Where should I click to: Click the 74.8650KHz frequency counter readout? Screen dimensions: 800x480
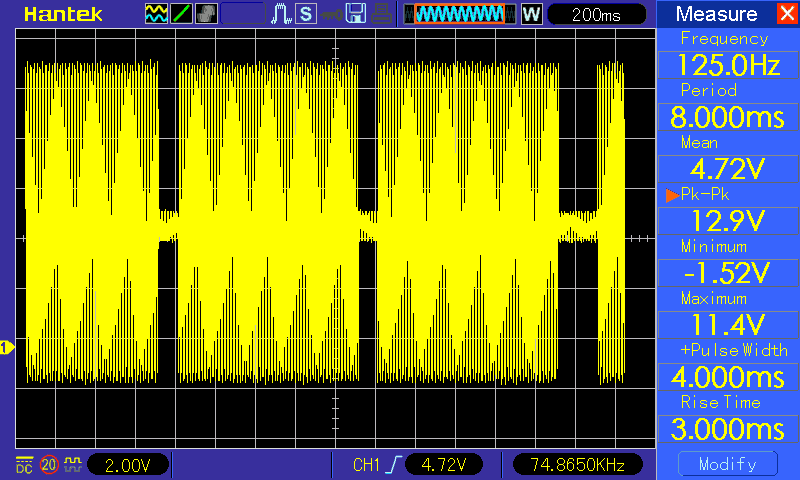[578, 465]
